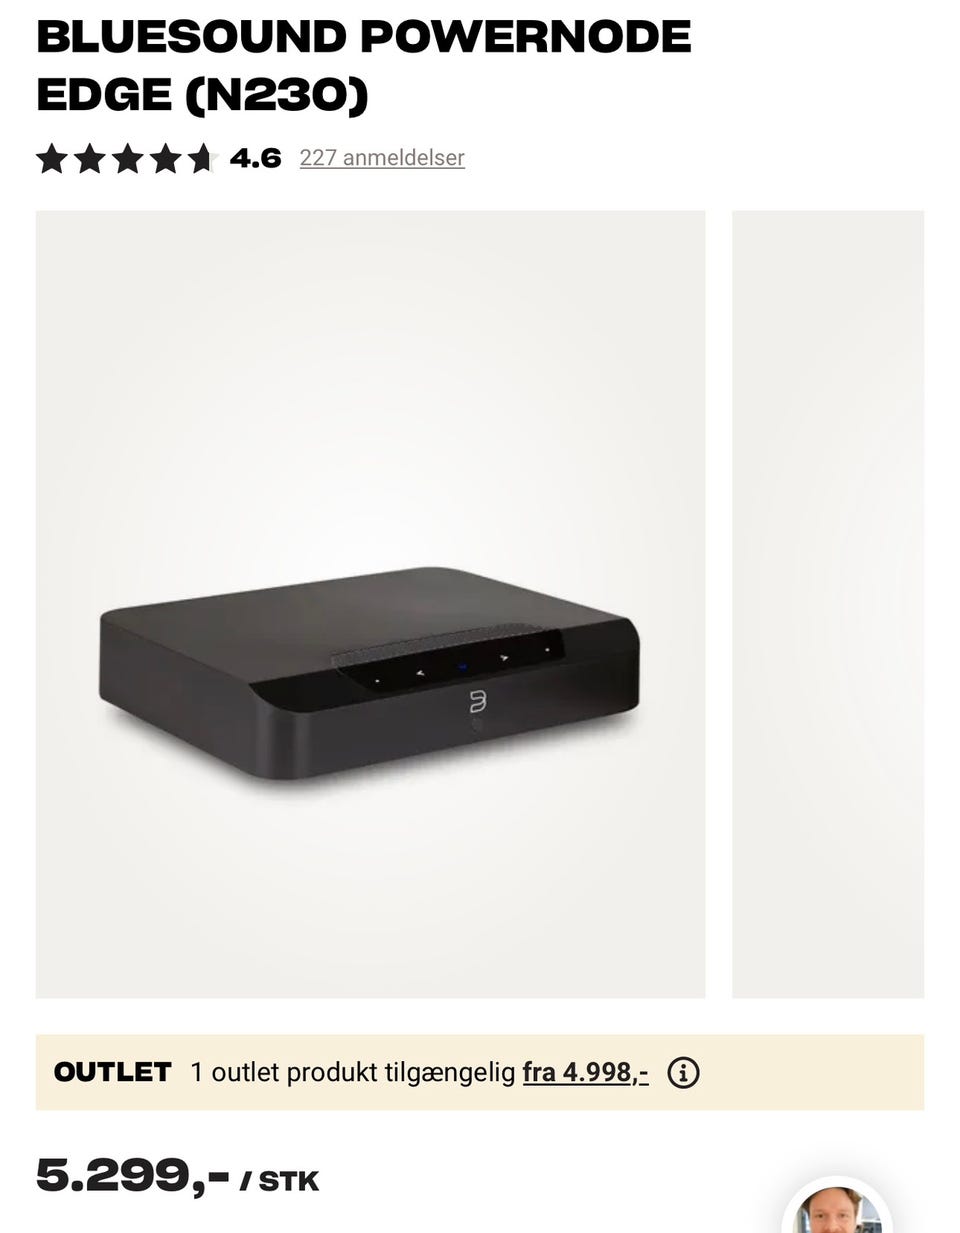
Task: Follow the "fra 4.998,-" outlet price link
Action: [x=585, y=1072]
